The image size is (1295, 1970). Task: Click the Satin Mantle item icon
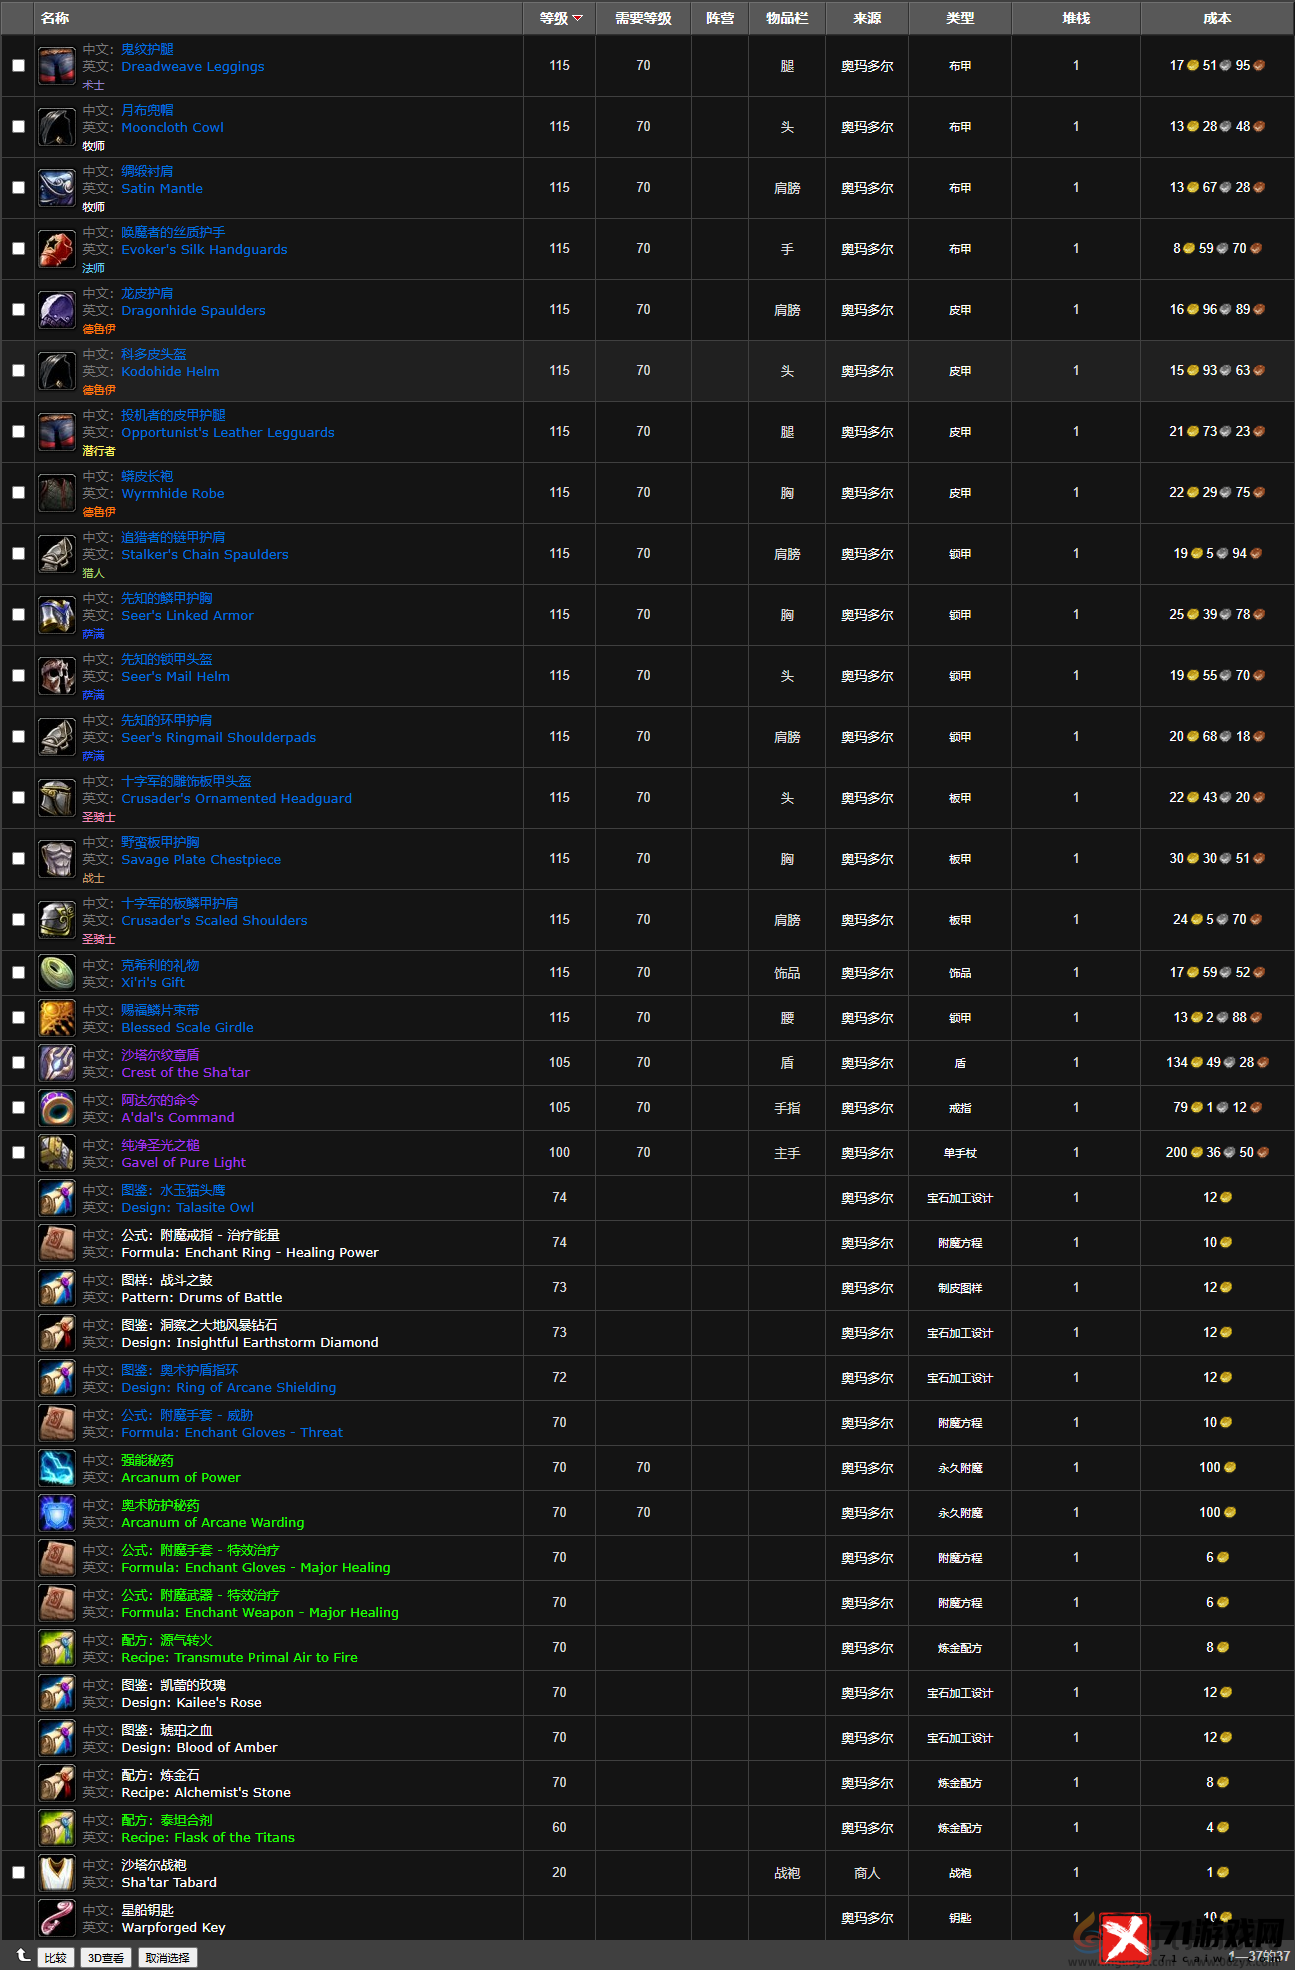[x=57, y=188]
